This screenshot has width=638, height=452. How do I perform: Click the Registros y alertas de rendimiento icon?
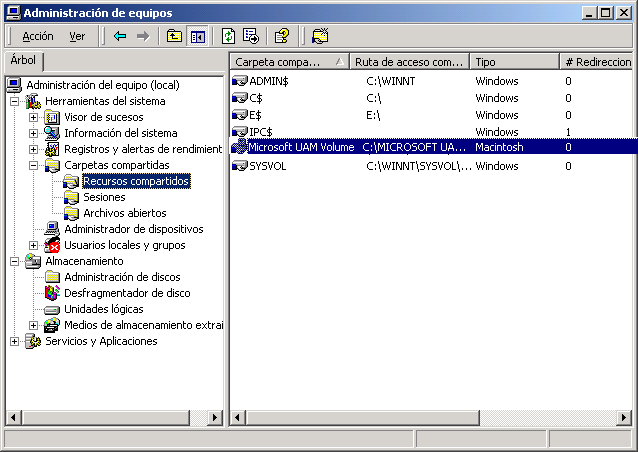pyautogui.click(x=52, y=149)
